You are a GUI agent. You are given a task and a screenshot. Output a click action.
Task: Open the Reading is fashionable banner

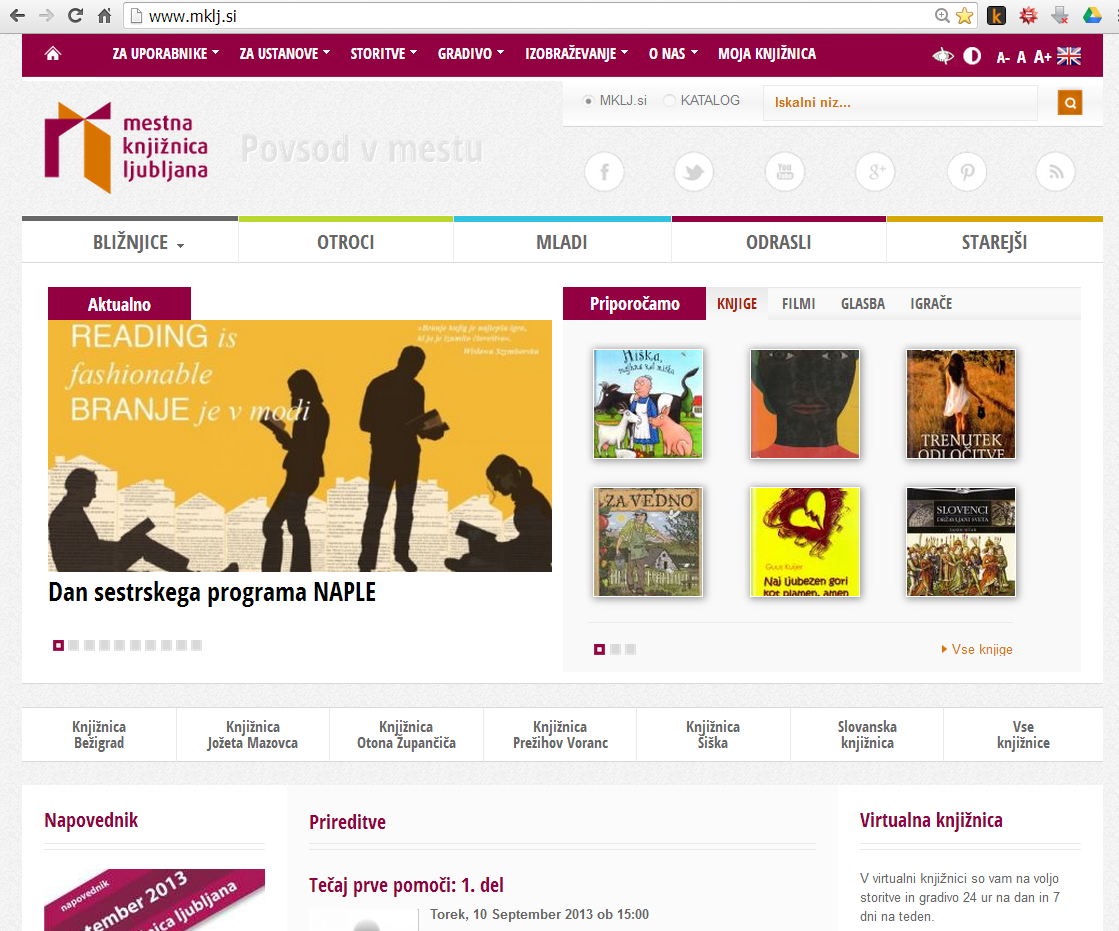click(300, 446)
